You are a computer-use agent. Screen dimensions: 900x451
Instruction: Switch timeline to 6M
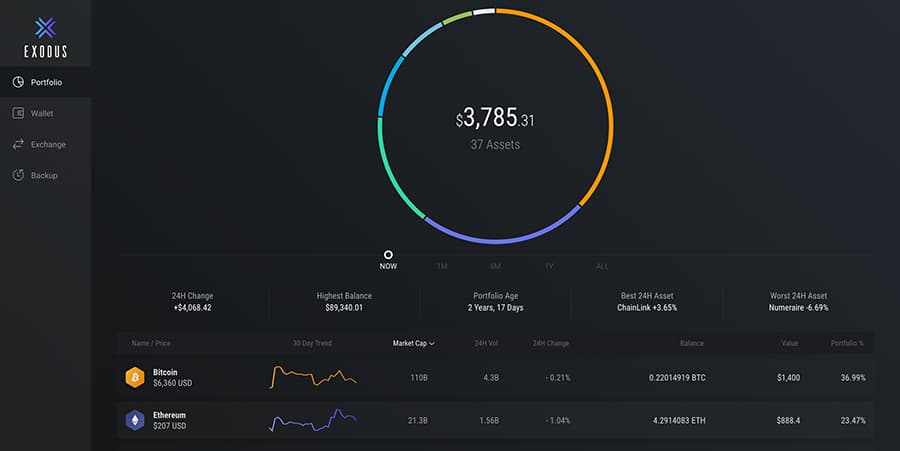pos(495,266)
